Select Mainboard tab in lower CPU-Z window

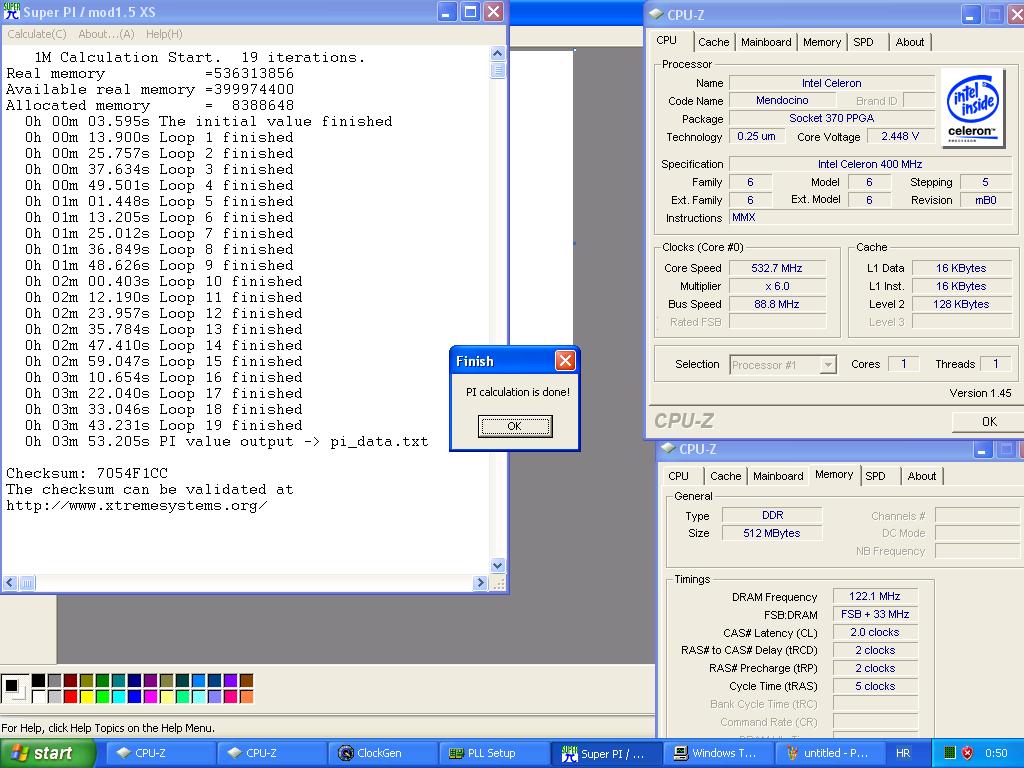click(778, 476)
